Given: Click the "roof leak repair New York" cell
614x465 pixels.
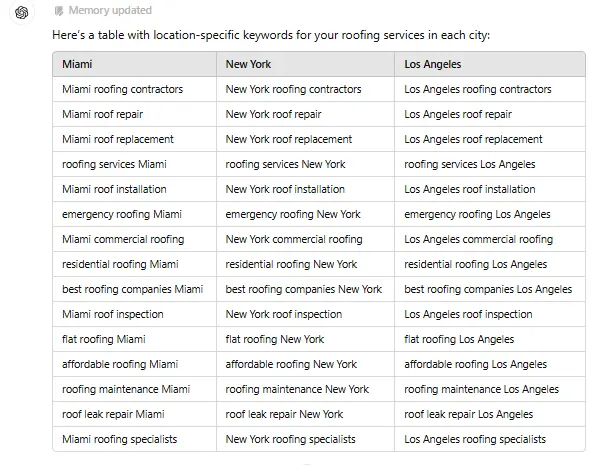Looking at the screenshot, I should [284, 414].
